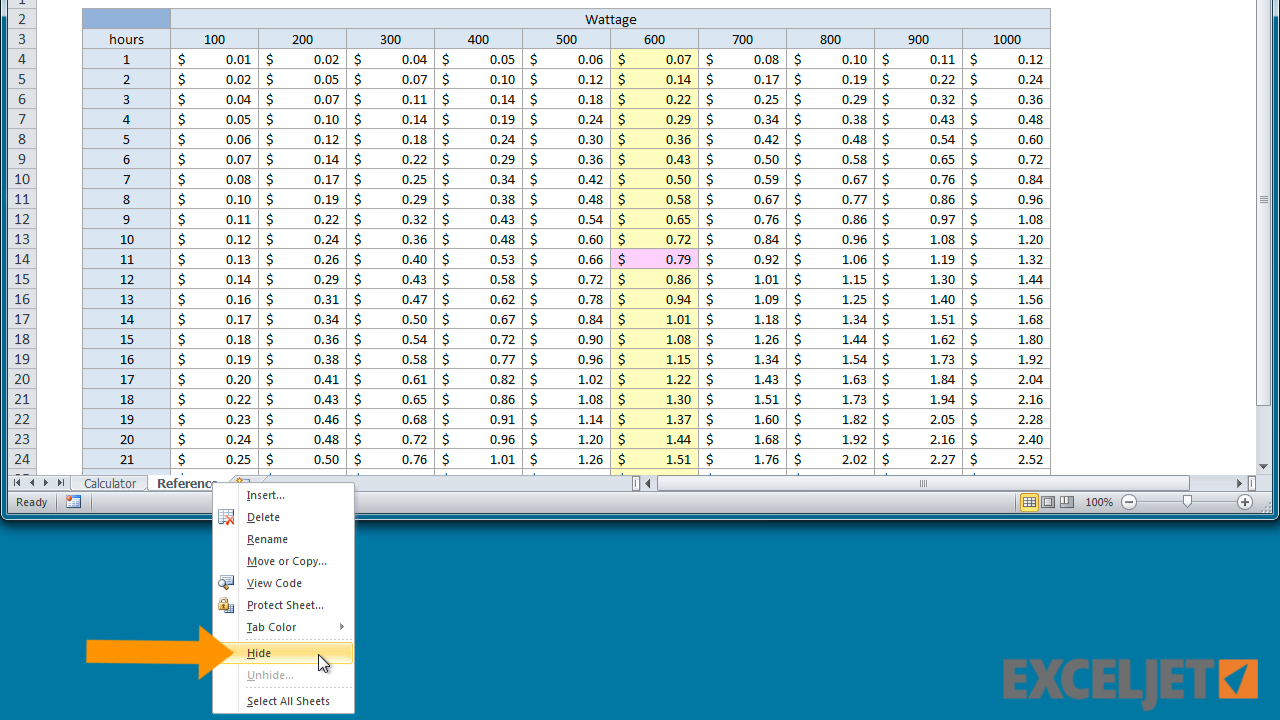Switch to the Calculator sheet tab

[110, 483]
